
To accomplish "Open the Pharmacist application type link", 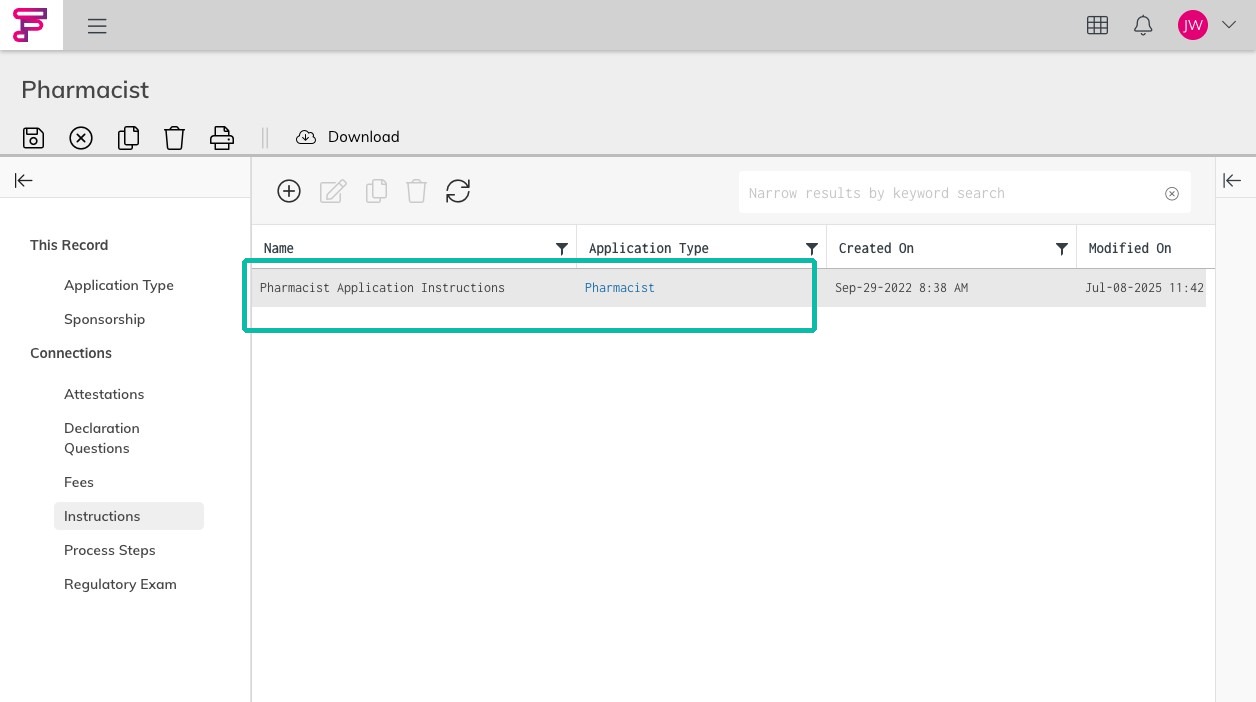I will coord(620,288).
